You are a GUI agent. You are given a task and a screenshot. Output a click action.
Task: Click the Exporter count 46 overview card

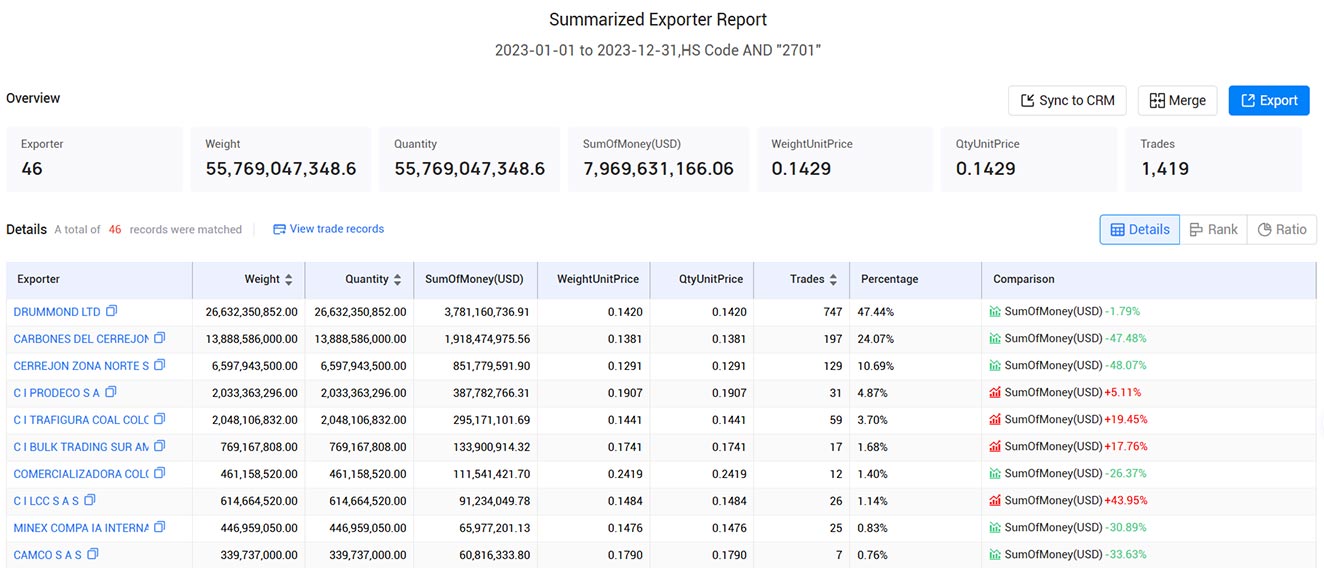point(94,159)
